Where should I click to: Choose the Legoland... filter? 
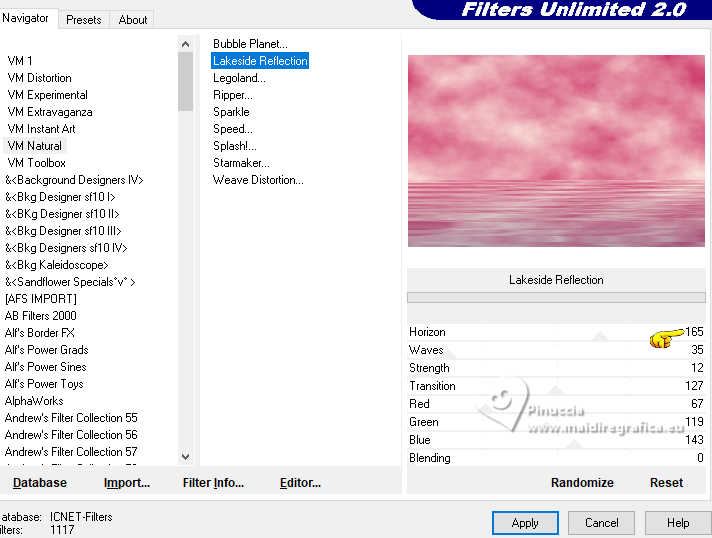(x=239, y=78)
